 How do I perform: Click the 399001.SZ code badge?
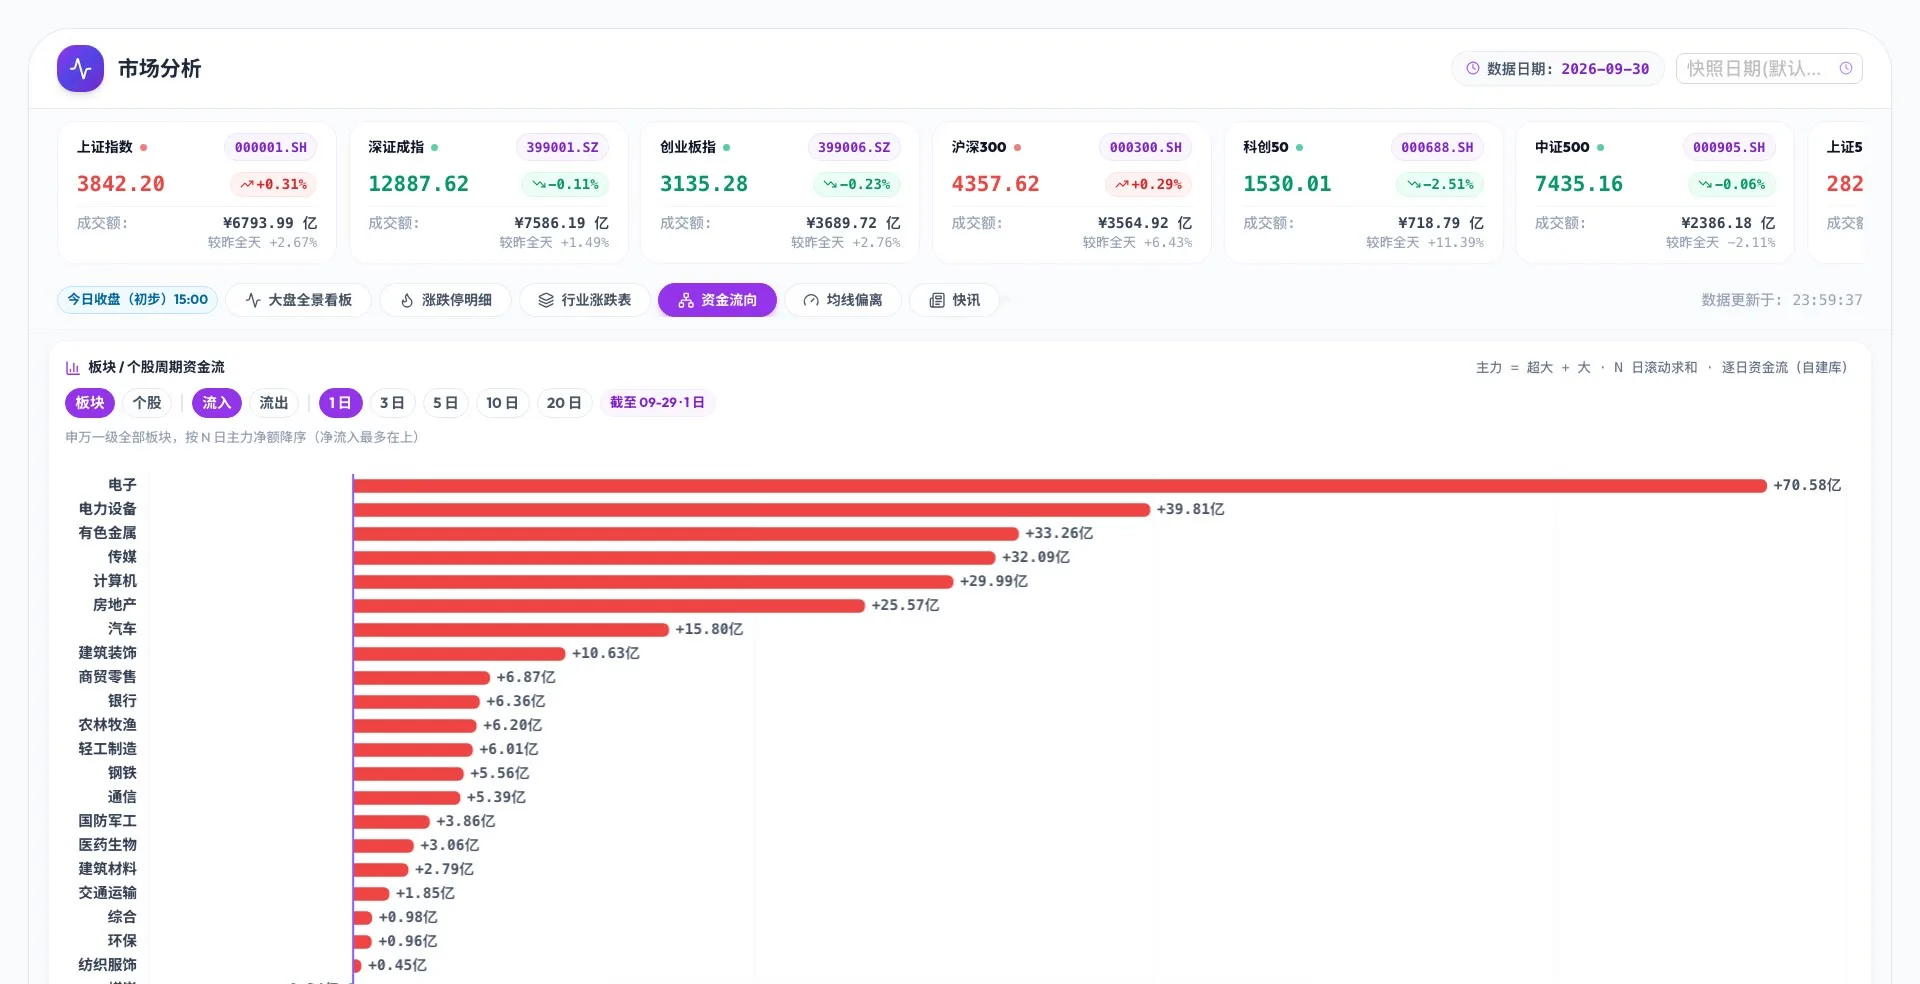point(562,148)
